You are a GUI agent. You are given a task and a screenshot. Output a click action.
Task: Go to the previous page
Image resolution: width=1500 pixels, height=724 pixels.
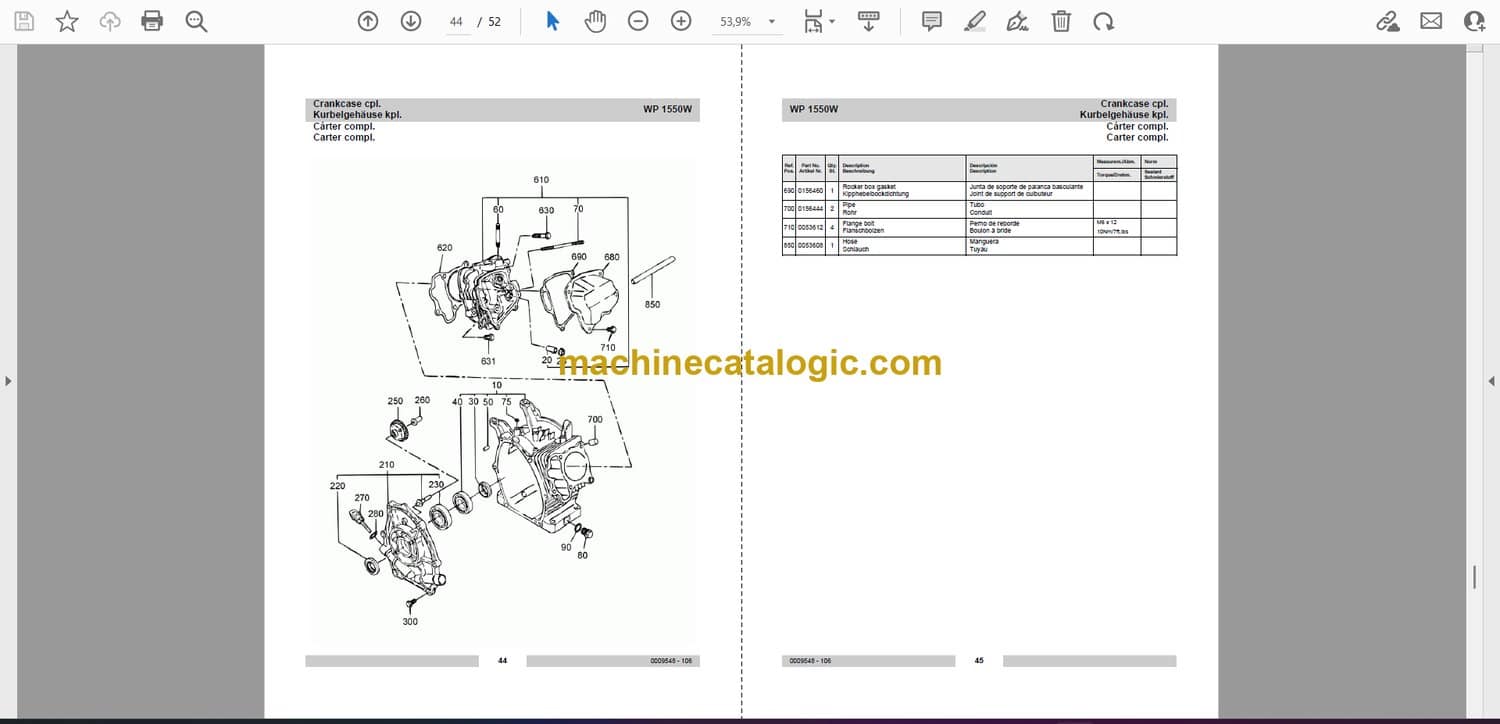pyautogui.click(x=368, y=21)
